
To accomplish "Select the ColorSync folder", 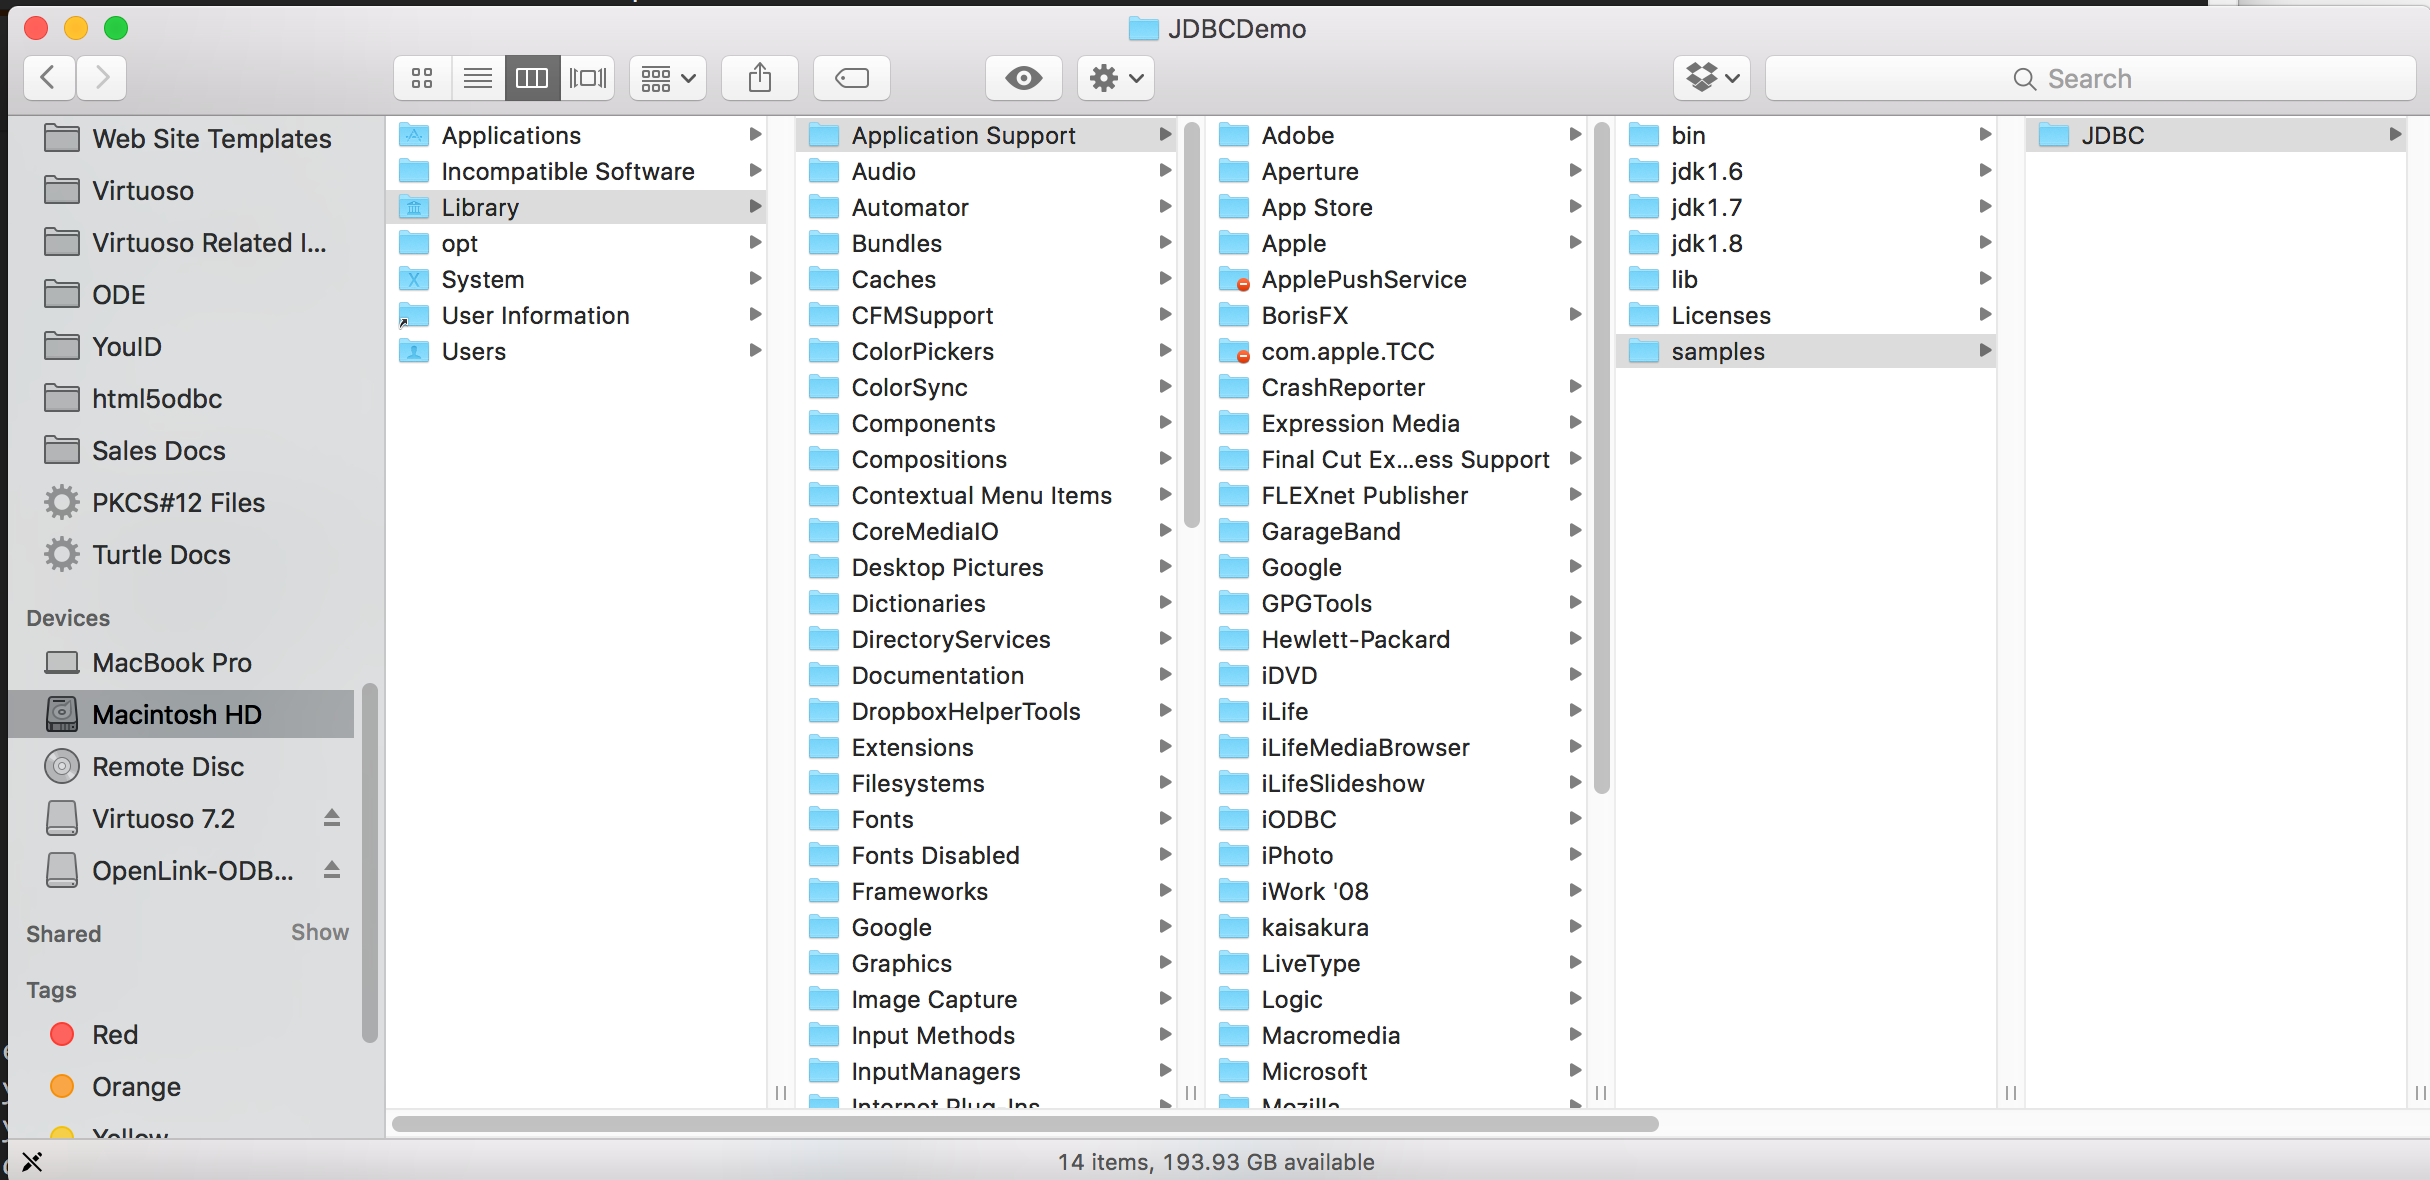I will (x=988, y=387).
